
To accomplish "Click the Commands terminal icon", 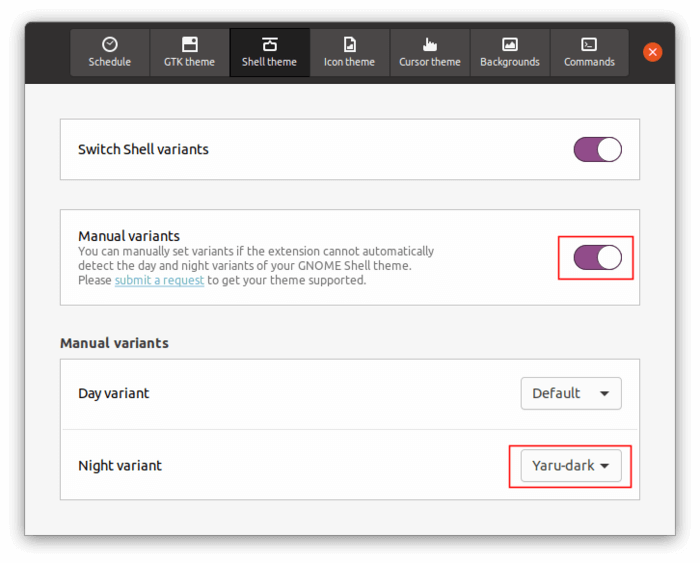I will 589,44.
